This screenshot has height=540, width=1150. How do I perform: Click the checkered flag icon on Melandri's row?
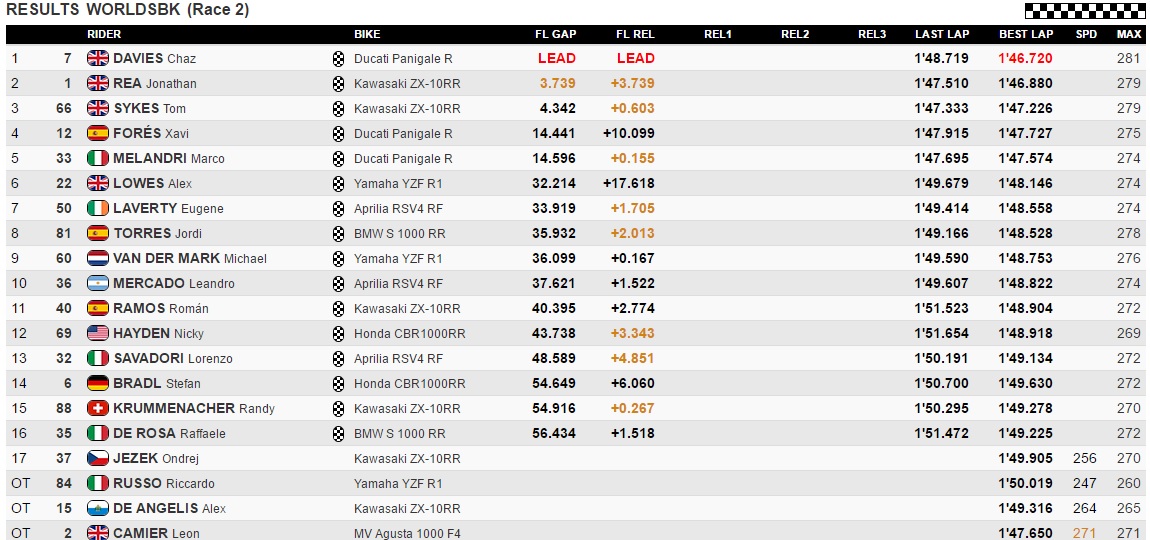click(x=338, y=158)
